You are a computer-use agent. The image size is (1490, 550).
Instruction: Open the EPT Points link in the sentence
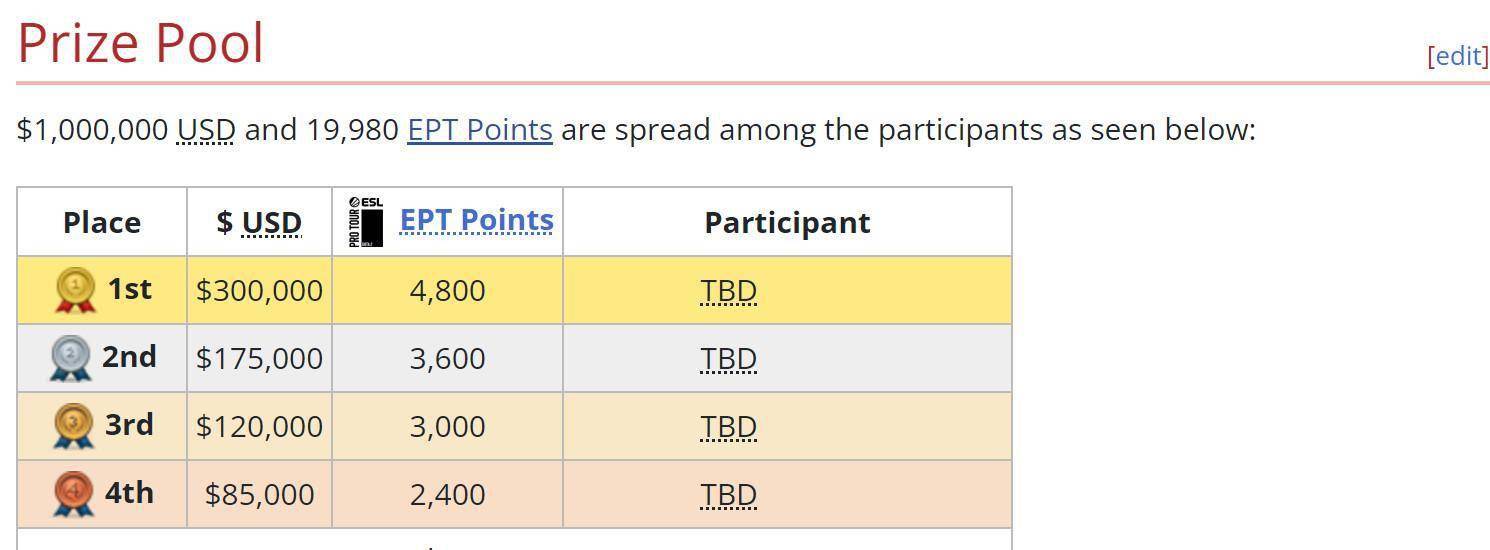point(480,130)
